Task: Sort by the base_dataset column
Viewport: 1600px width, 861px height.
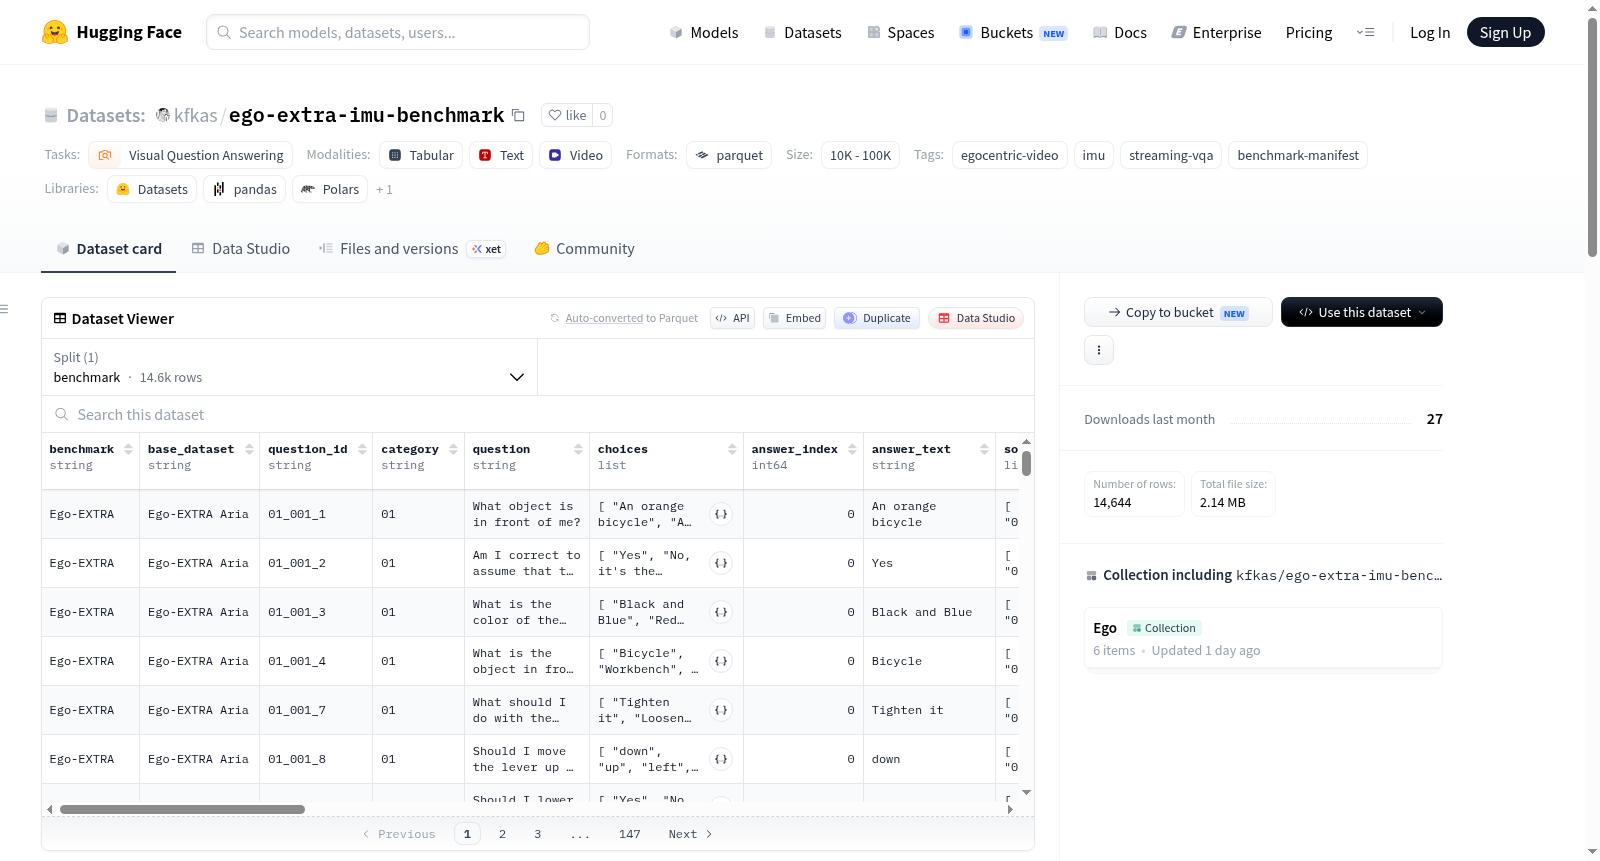Action: (x=249, y=450)
